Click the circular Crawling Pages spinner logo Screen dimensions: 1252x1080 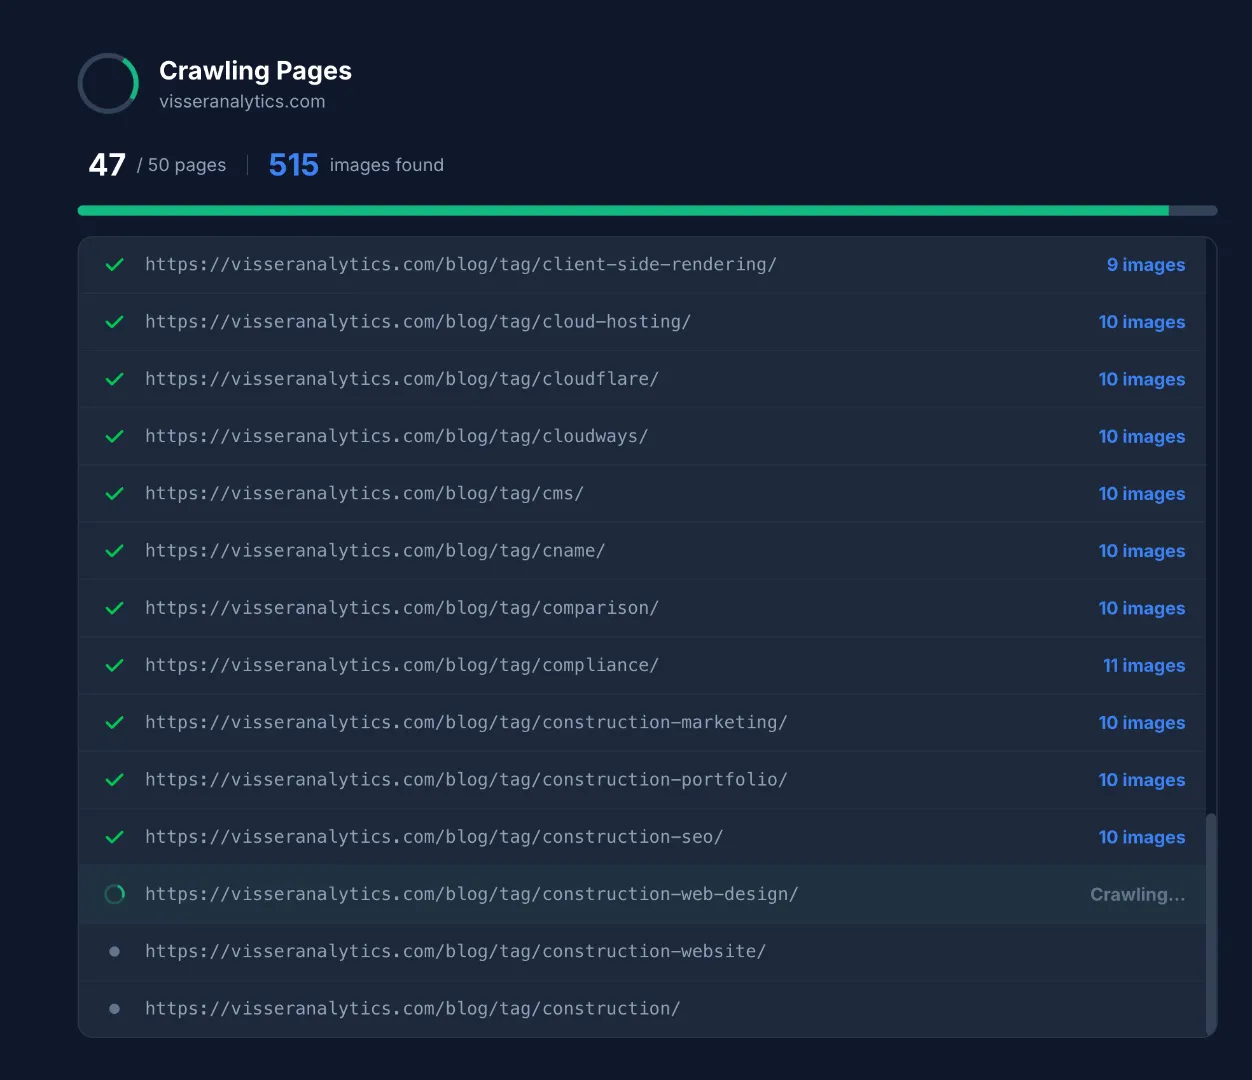click(107, 83)
